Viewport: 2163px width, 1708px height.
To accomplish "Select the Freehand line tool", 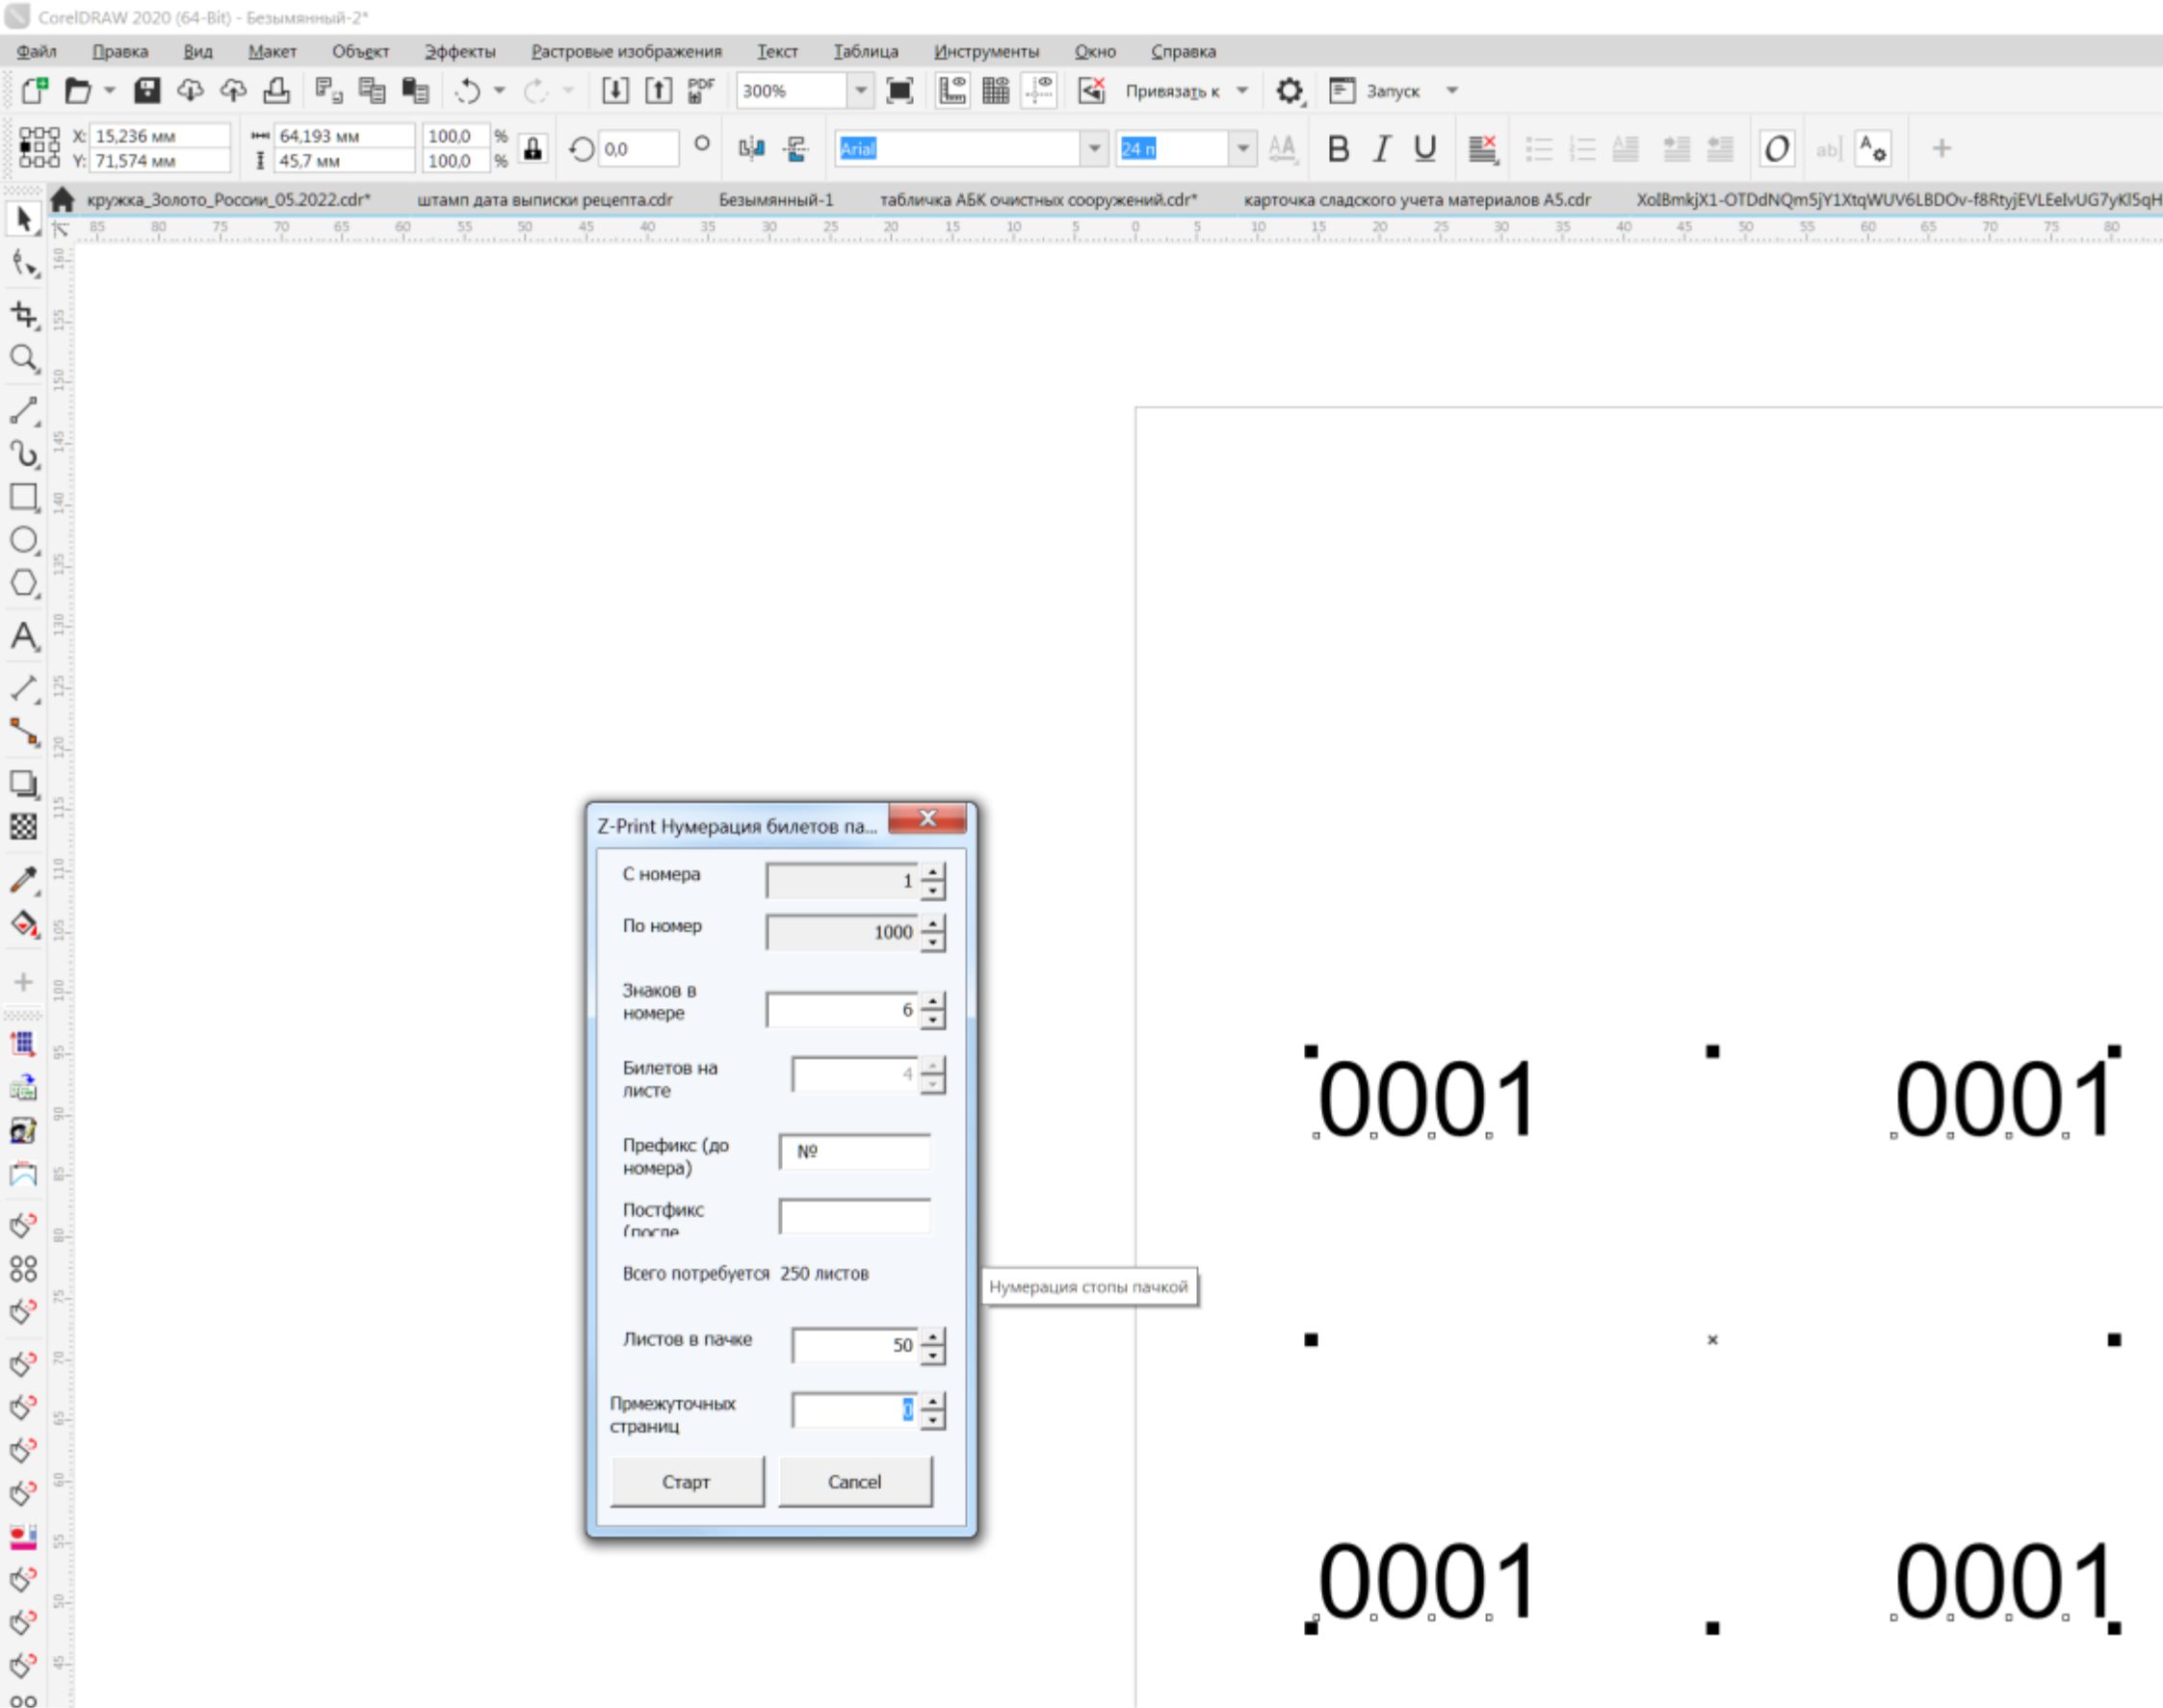I will 24,410.
